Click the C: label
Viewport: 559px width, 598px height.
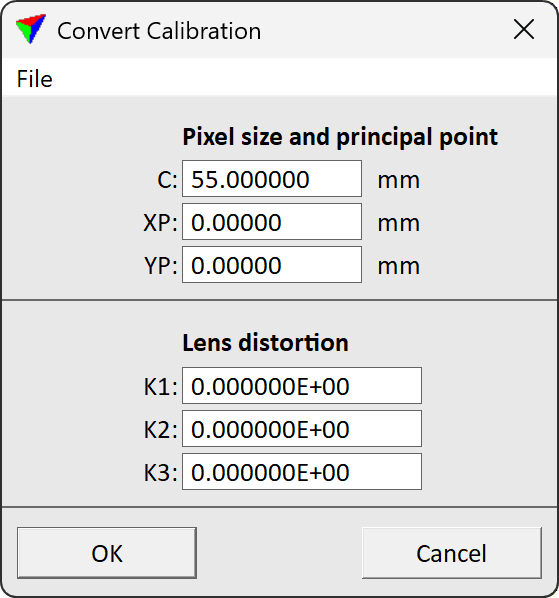pyautogui.click(x=167, y=180)
